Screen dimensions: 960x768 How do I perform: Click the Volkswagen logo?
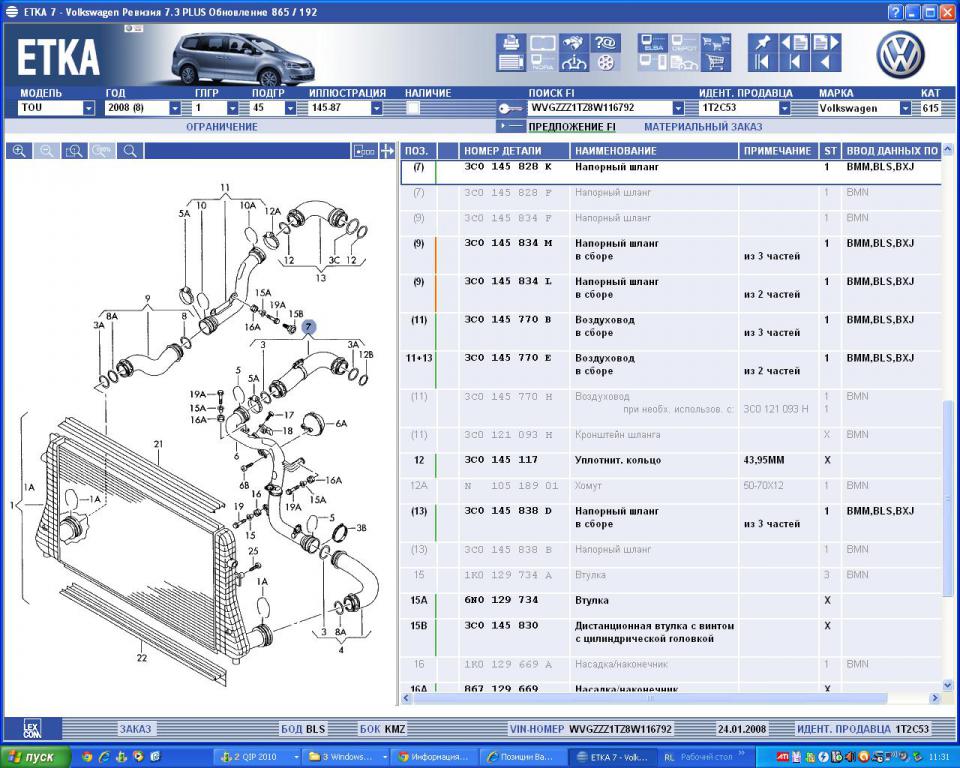click(900, 54)
